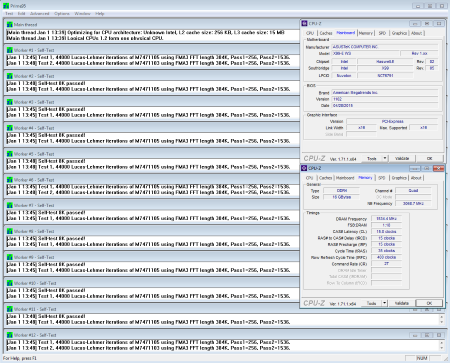Click the NUM indicator in status bar

(x=422, y=358)
